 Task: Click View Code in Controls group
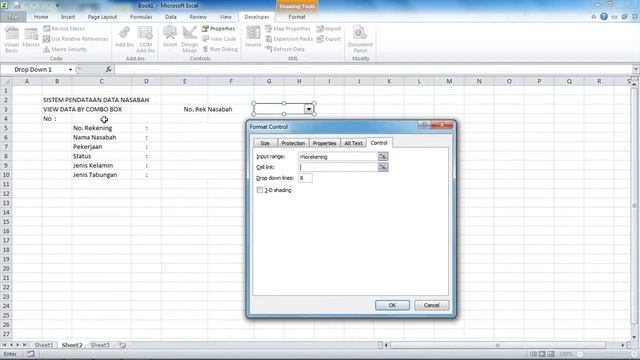tap(219, 39)
